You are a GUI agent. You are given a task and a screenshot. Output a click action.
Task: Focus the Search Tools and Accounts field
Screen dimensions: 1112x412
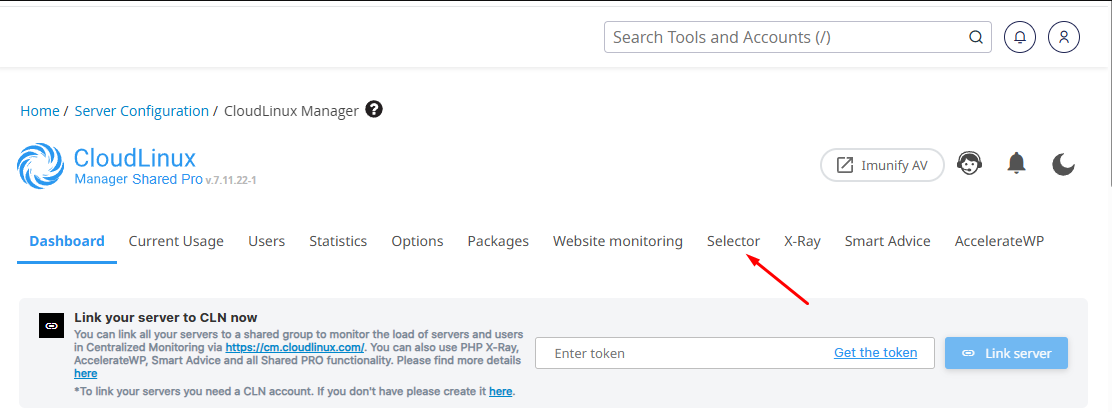tap(798, 37)
